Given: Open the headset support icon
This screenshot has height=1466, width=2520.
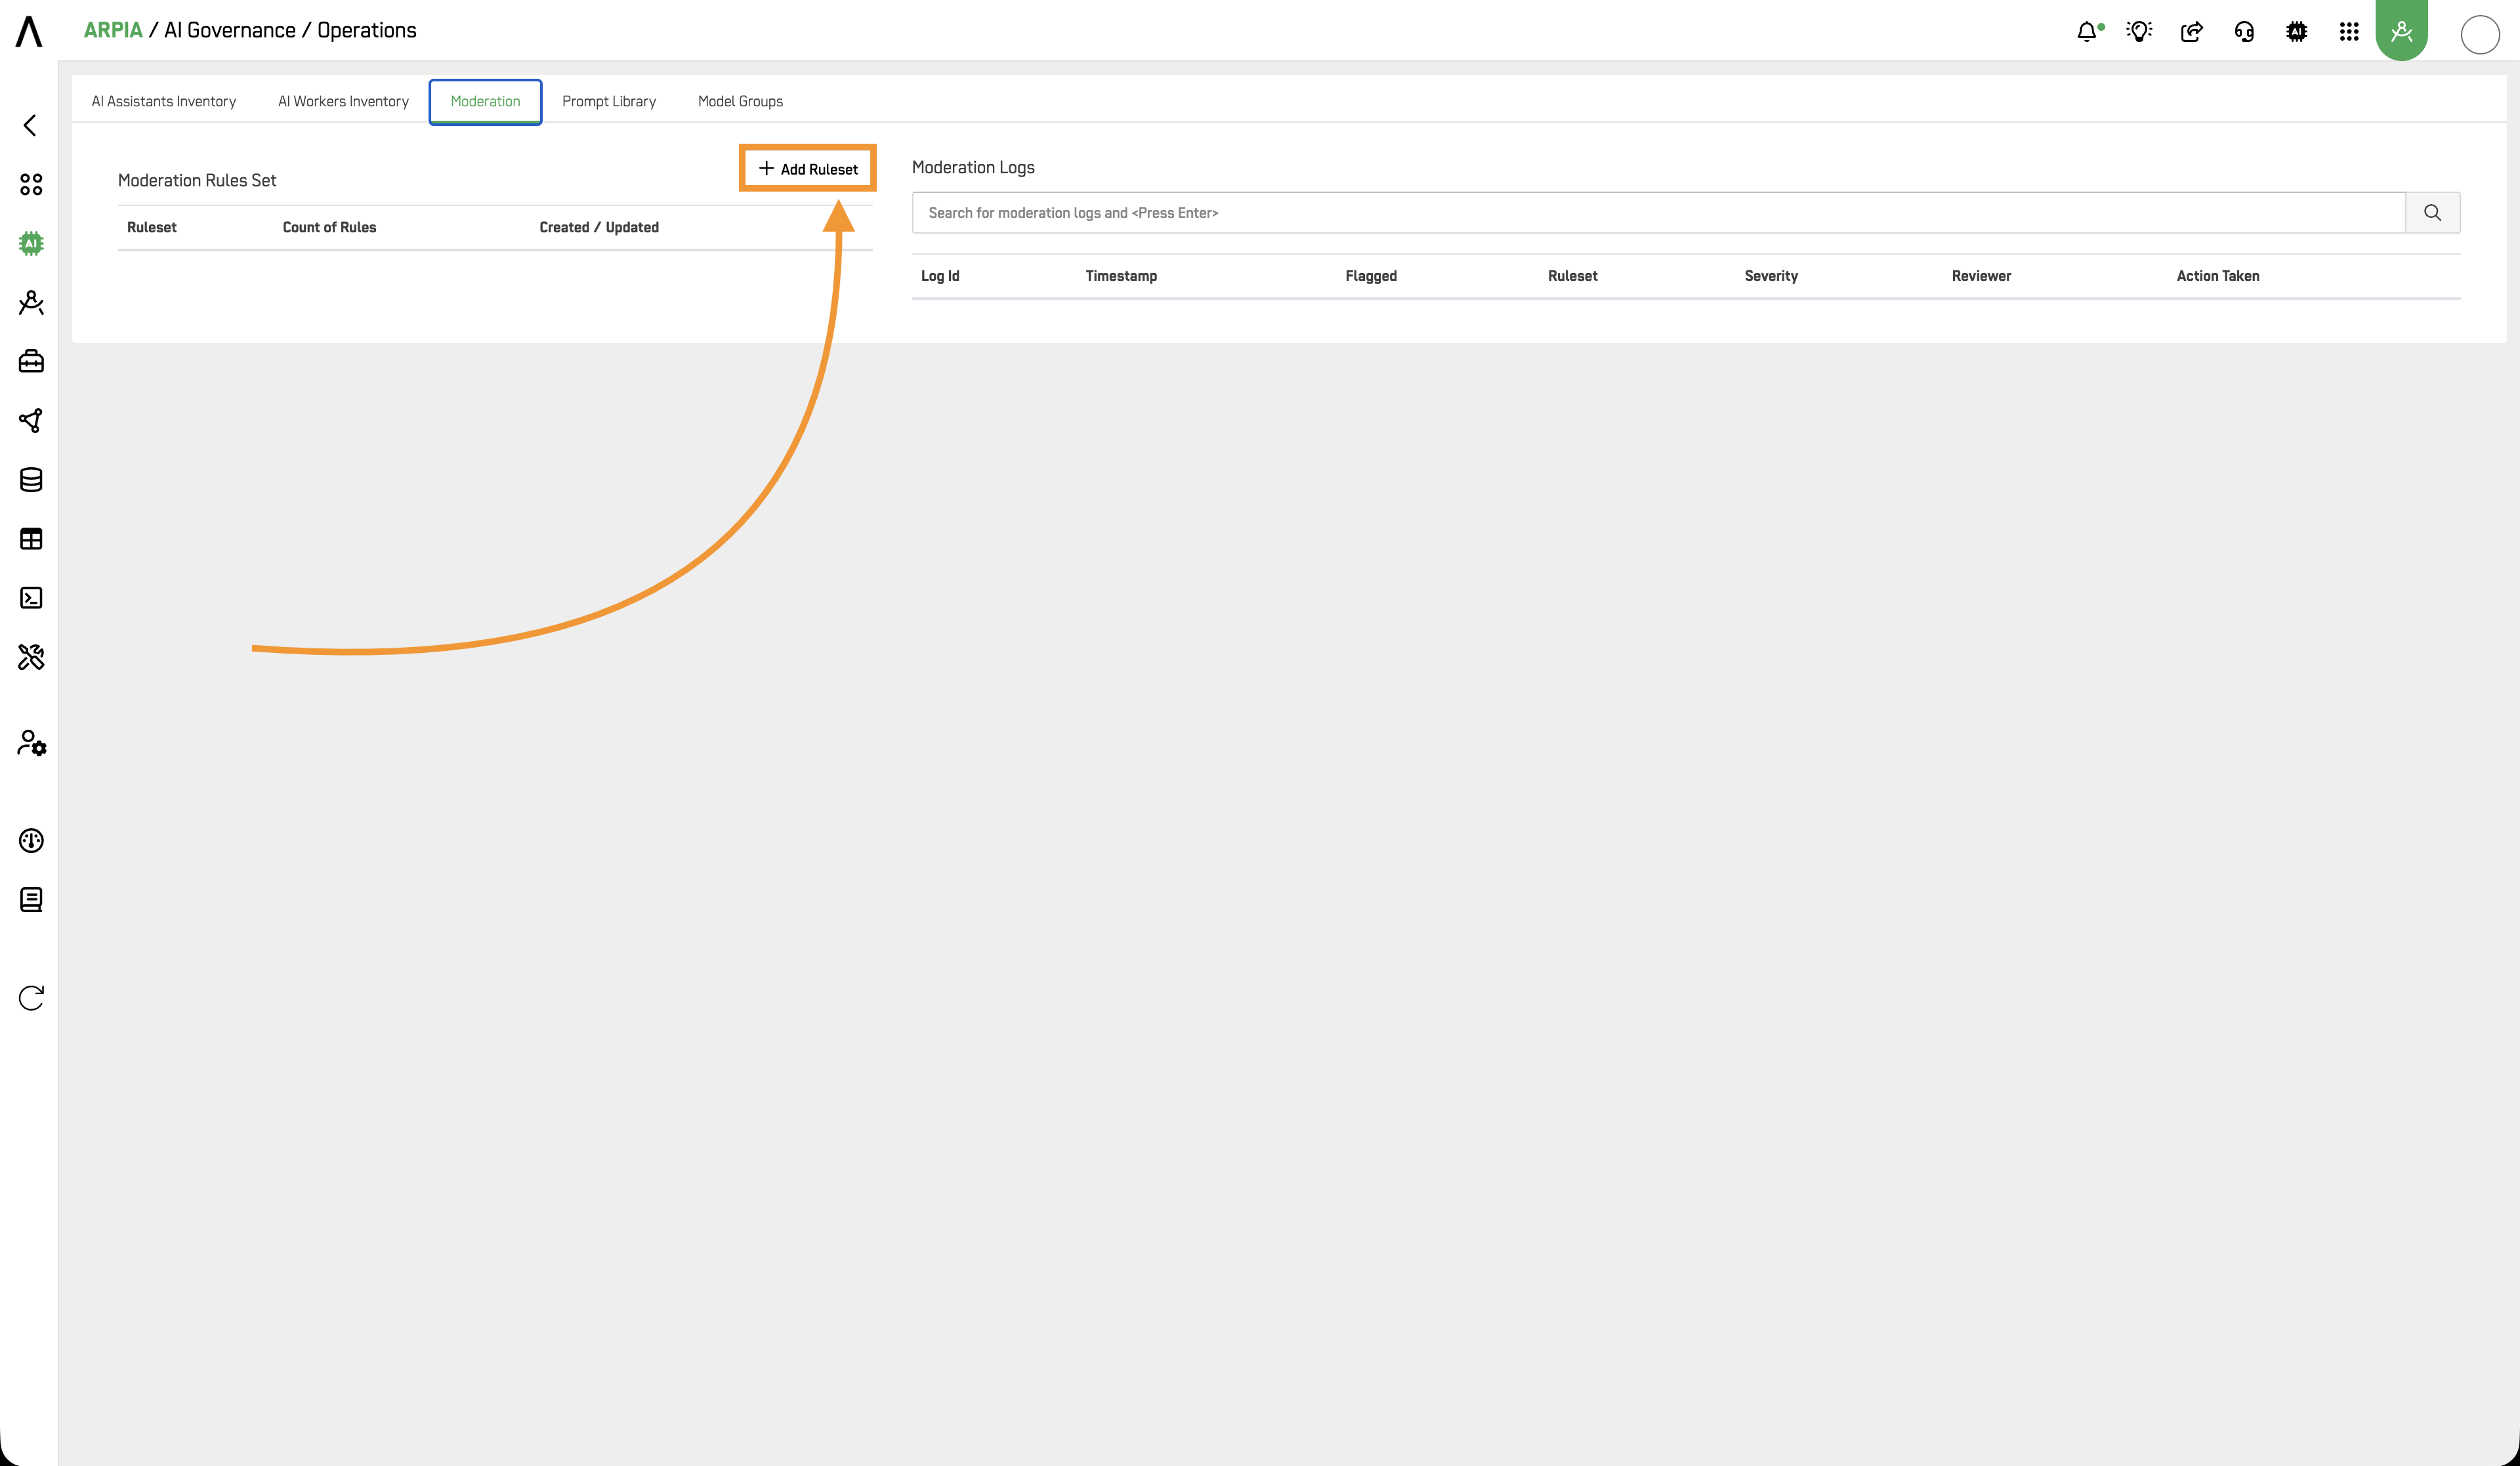Looking at the screenshot, I should click(2244, 32).
